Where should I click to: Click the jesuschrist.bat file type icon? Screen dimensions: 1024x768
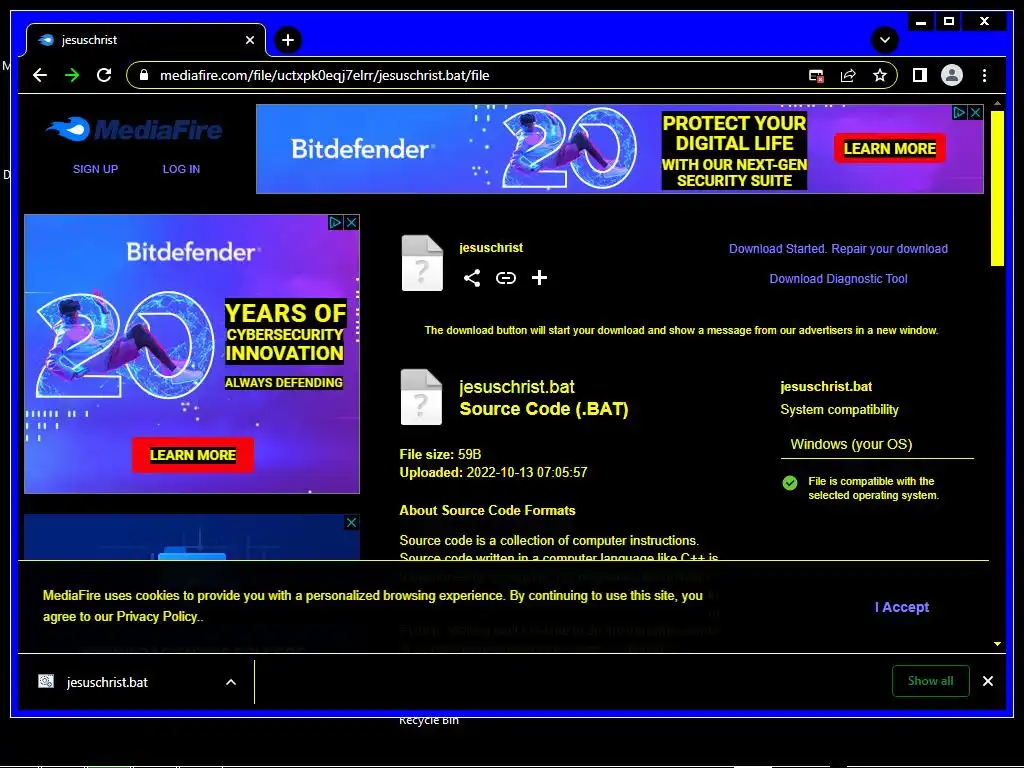[x=421, y=397]
